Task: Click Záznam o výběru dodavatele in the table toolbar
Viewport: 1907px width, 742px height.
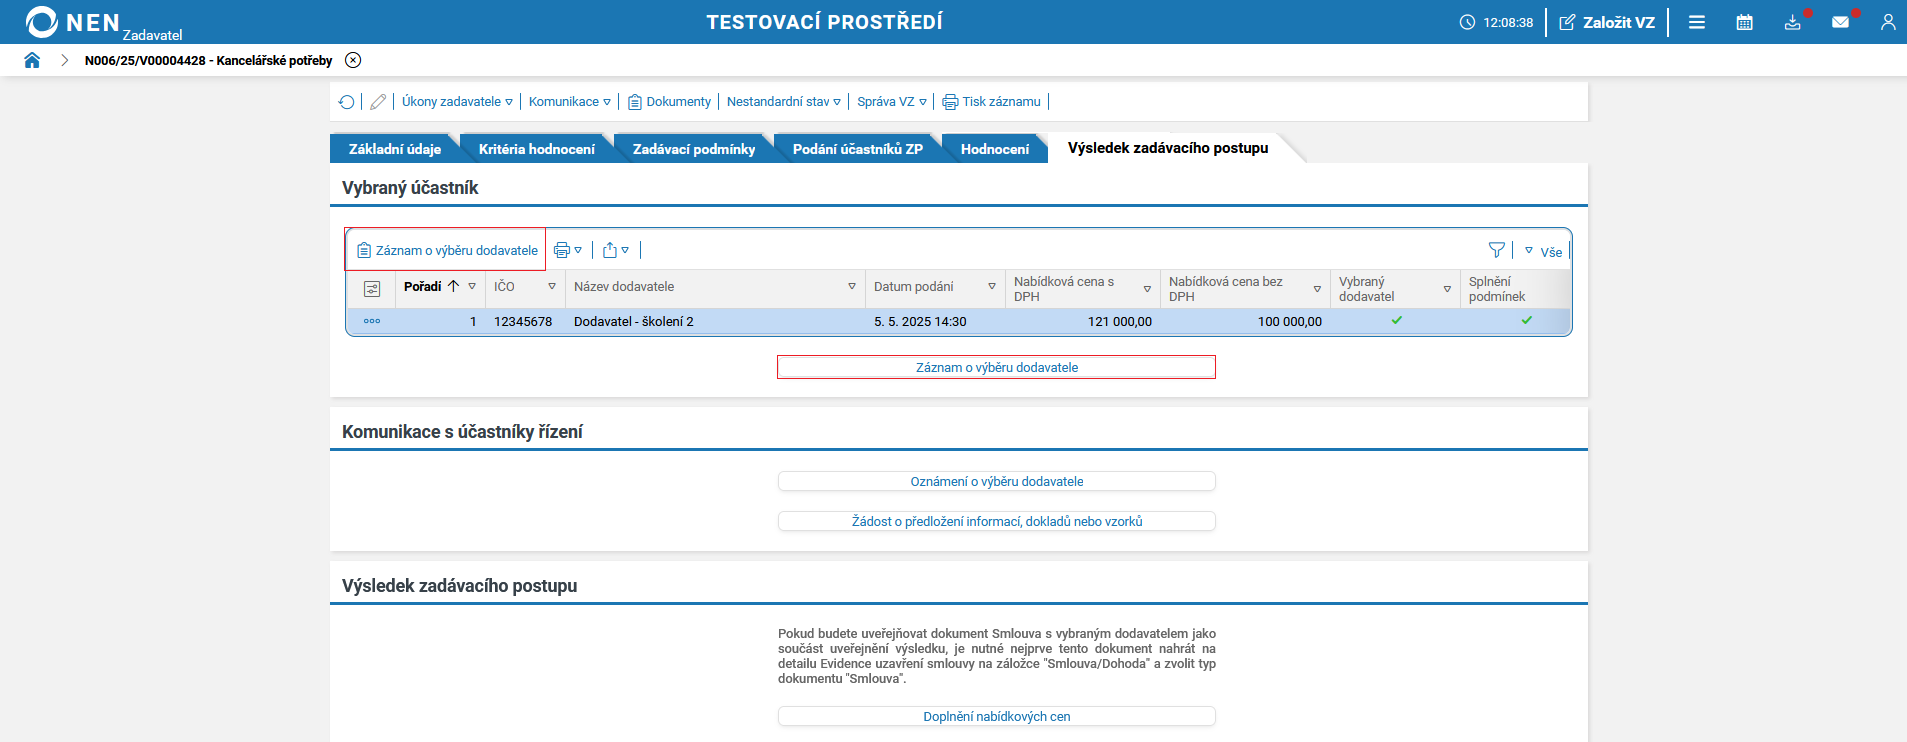Action: click(447, 251)
